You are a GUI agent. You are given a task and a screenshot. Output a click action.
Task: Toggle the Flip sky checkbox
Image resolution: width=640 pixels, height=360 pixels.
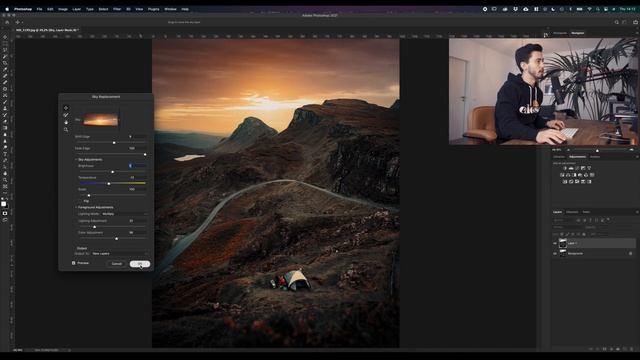click(x=80, y=201)
